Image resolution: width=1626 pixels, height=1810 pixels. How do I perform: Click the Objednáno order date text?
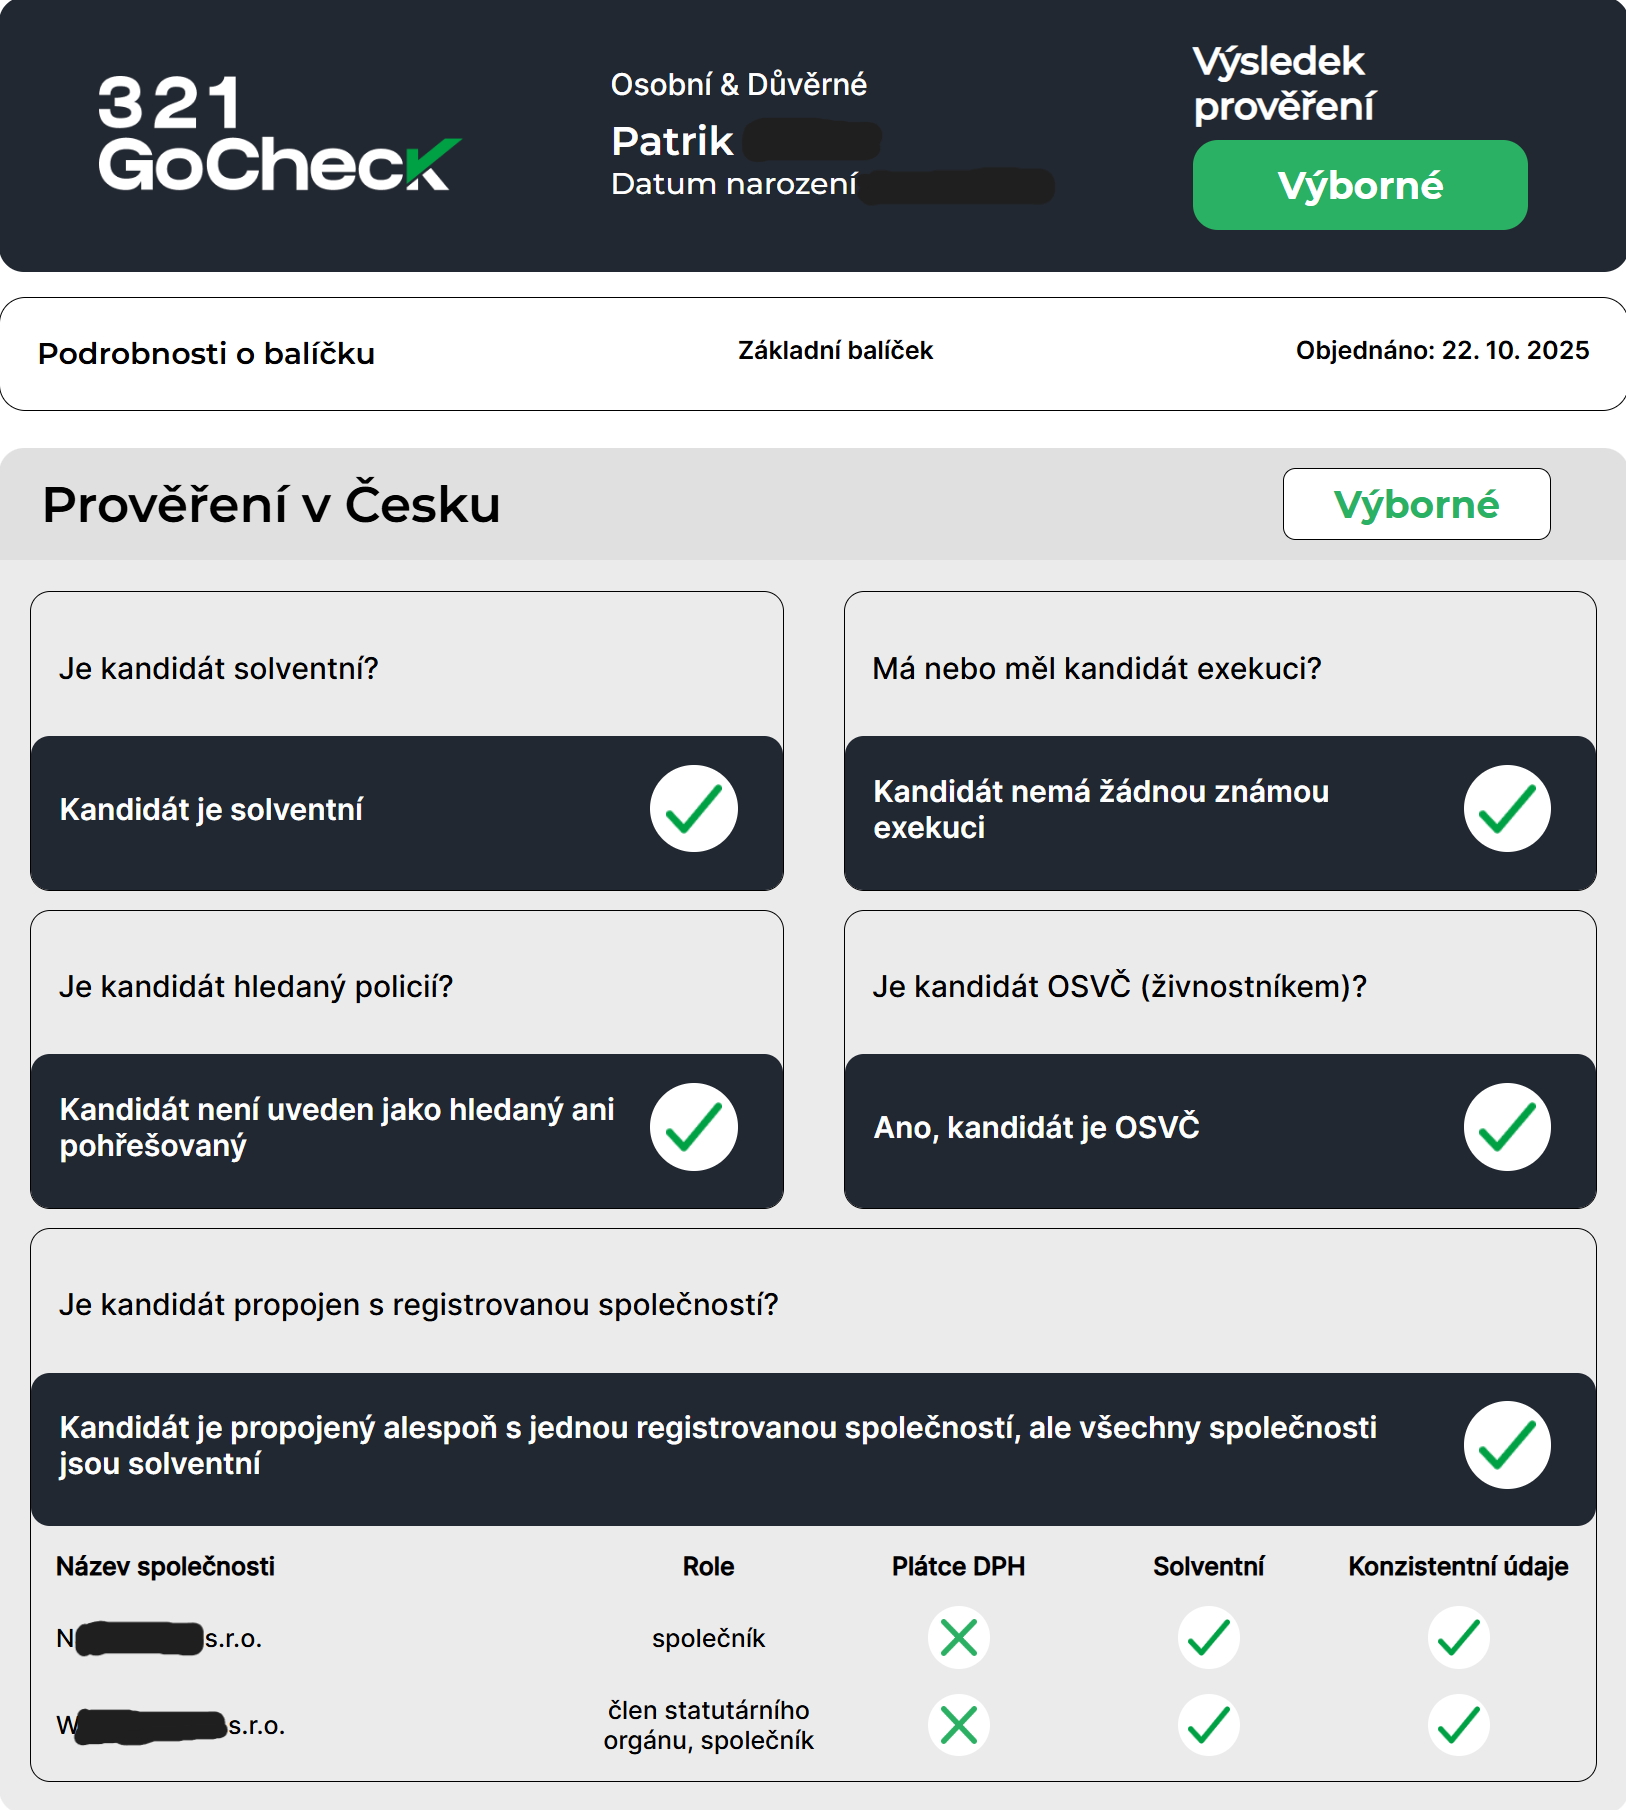(x=1442, y=351)
